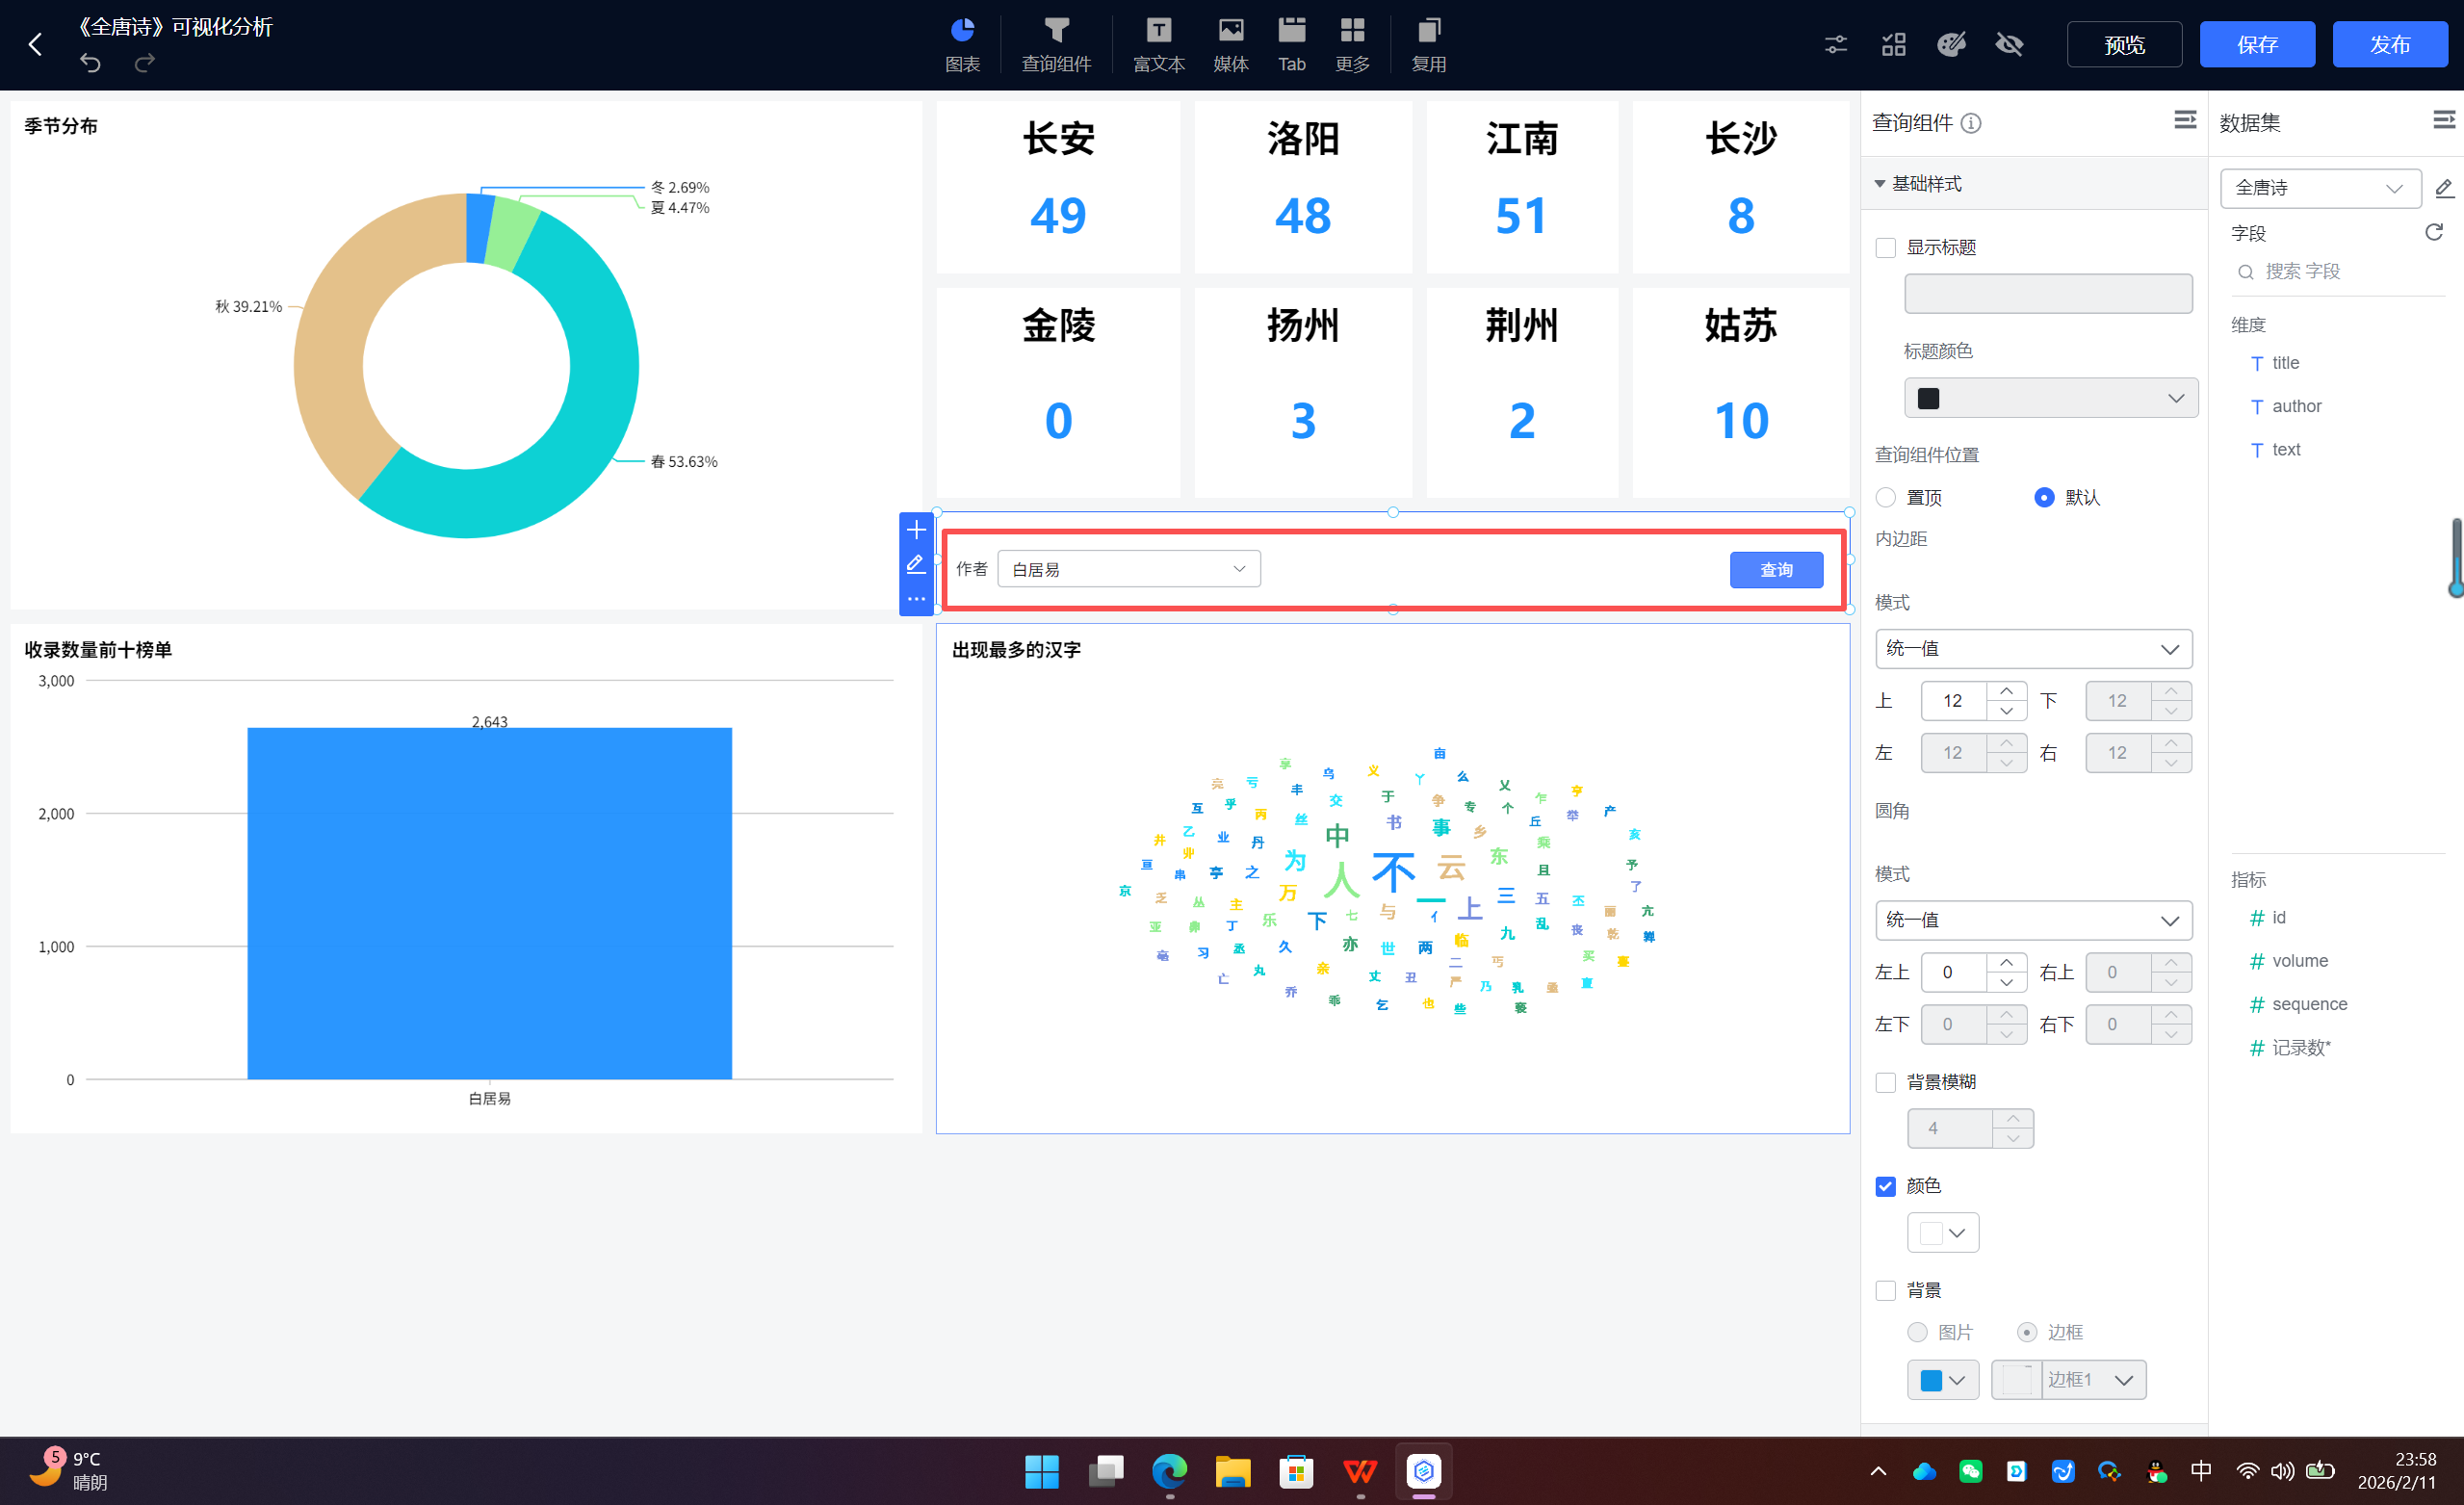This screenshot has height=1505, width=2464.
Task: Click the hide-components eye icon in top bar
Action: pos(2009,44)
